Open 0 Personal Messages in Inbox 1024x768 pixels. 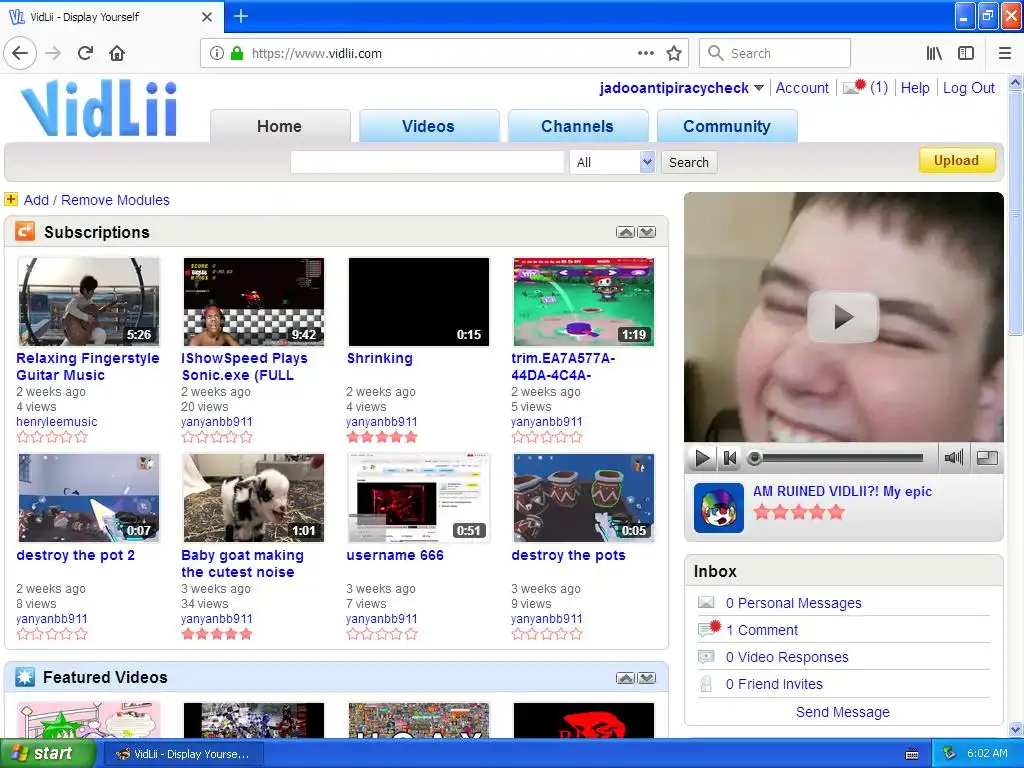click(793, 603)
